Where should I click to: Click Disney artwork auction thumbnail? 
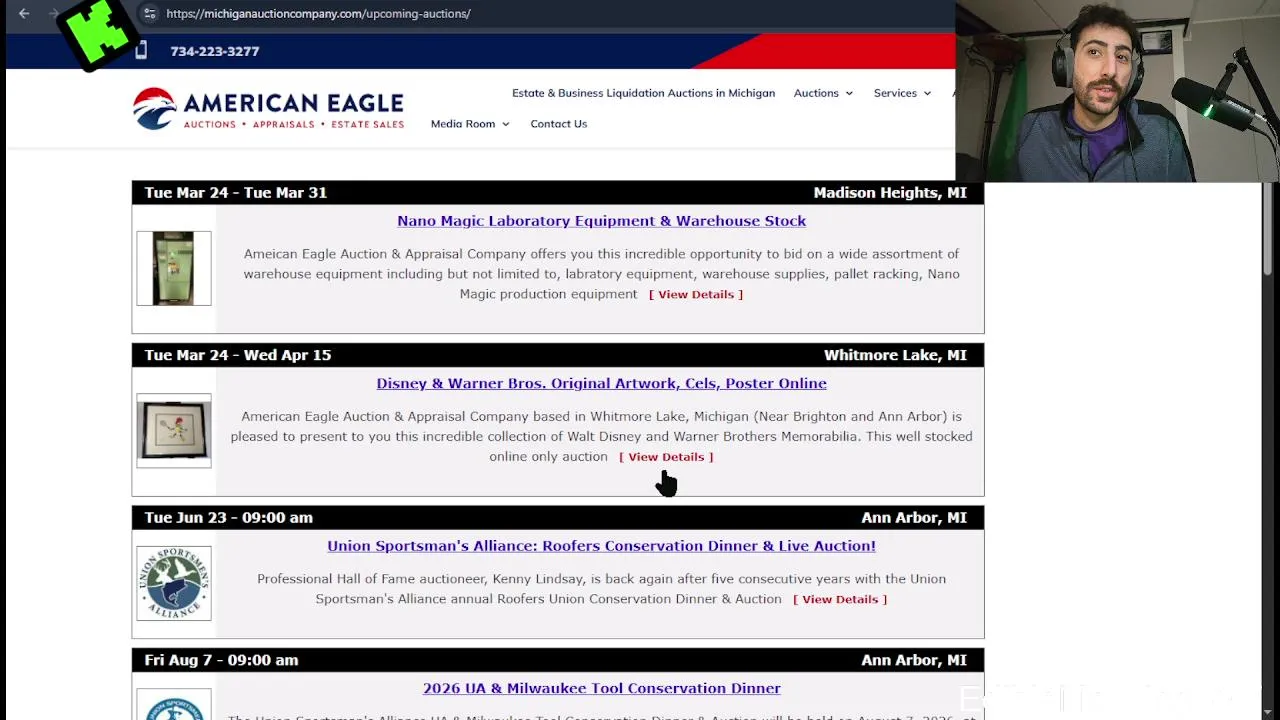tap(174, 431)
